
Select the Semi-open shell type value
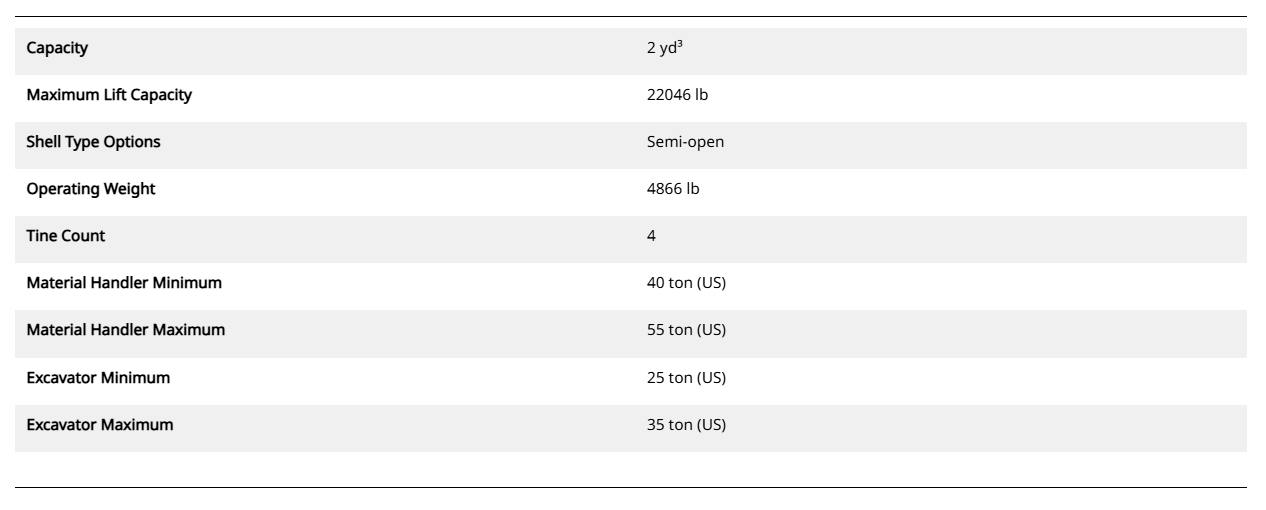pos(685,142)
